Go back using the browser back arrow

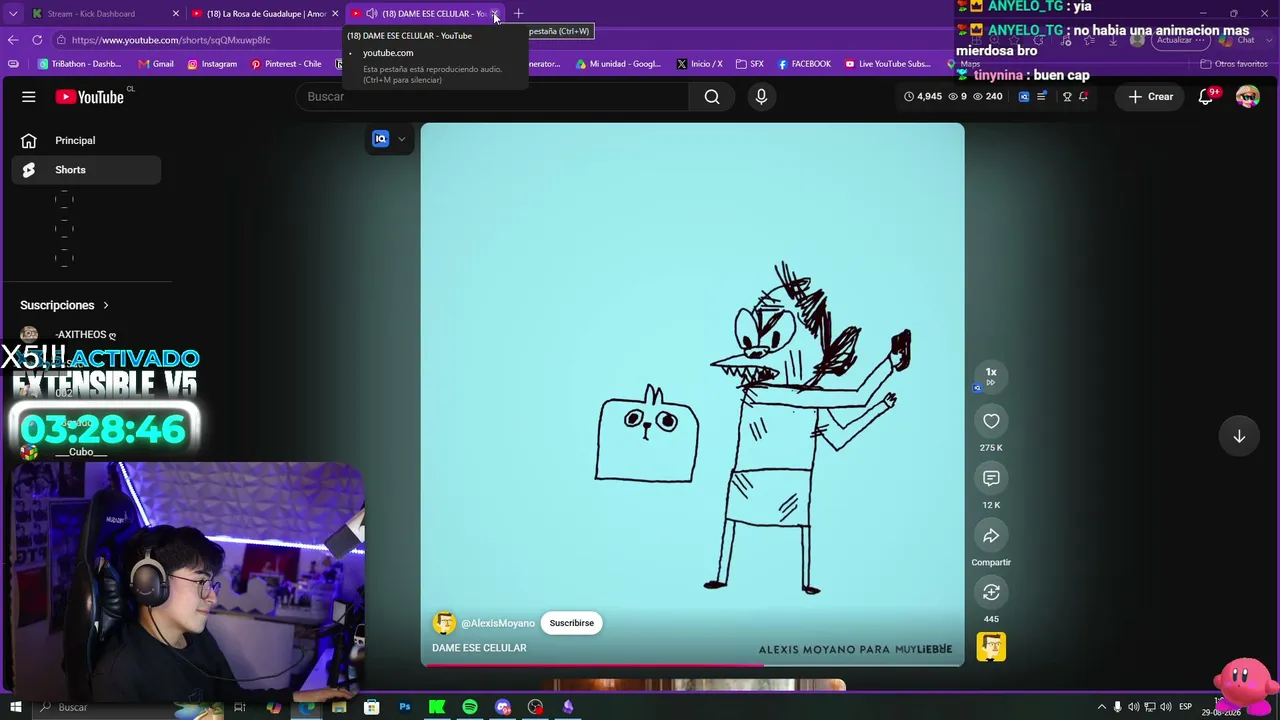click(x=13, y=40)
